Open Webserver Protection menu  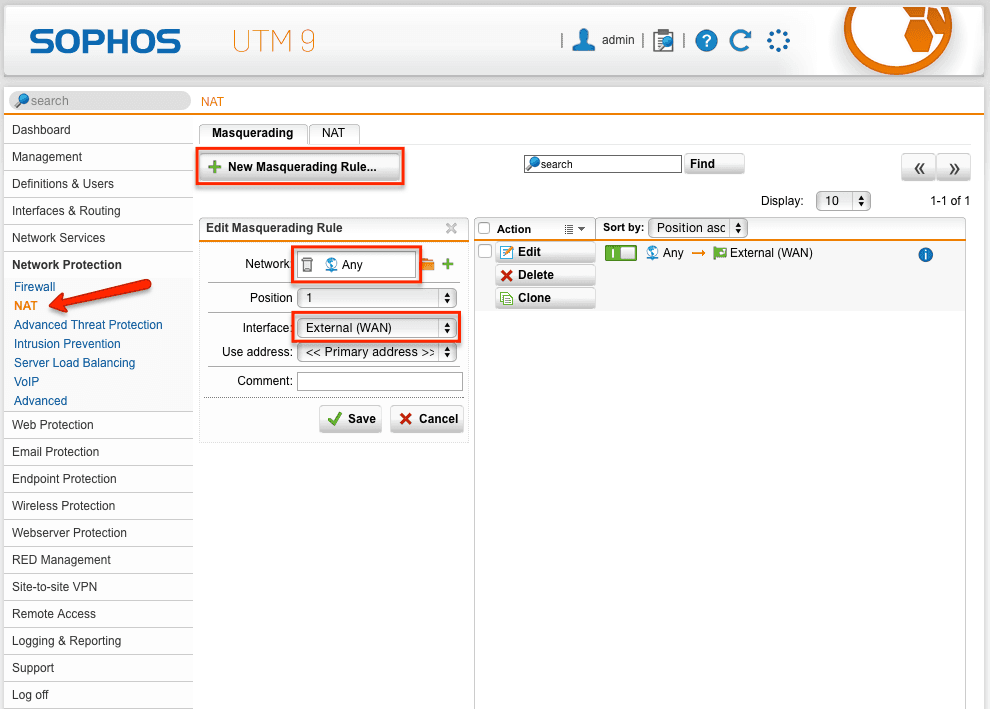(98, 533)
